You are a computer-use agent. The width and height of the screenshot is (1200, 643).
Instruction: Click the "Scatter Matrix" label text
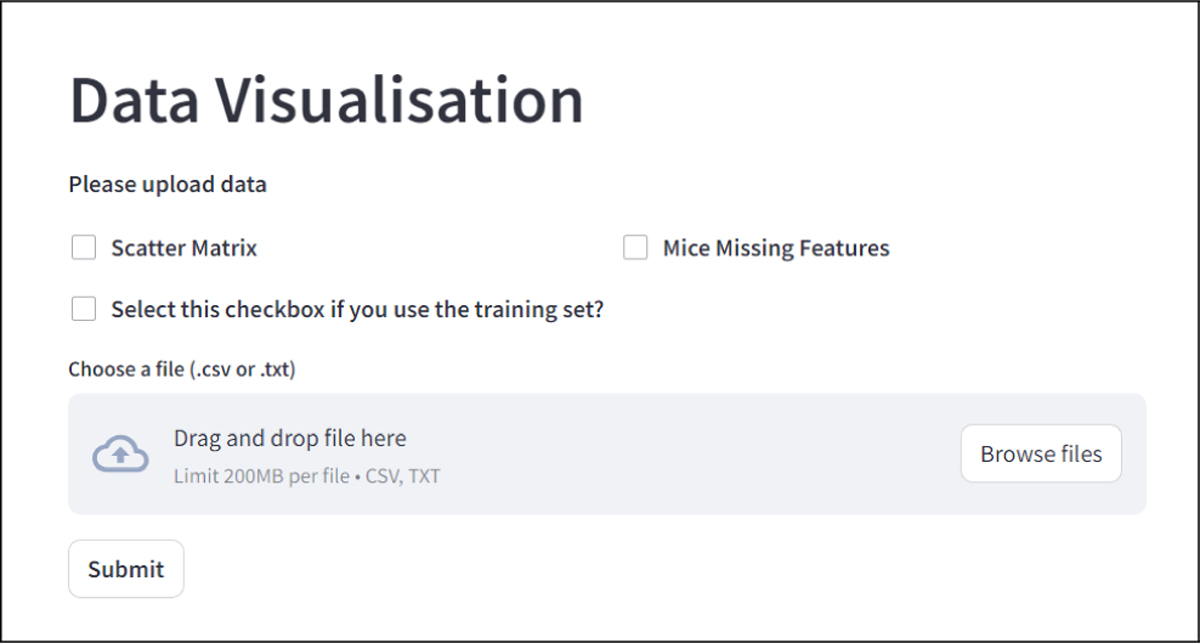[x=184, y=248]
